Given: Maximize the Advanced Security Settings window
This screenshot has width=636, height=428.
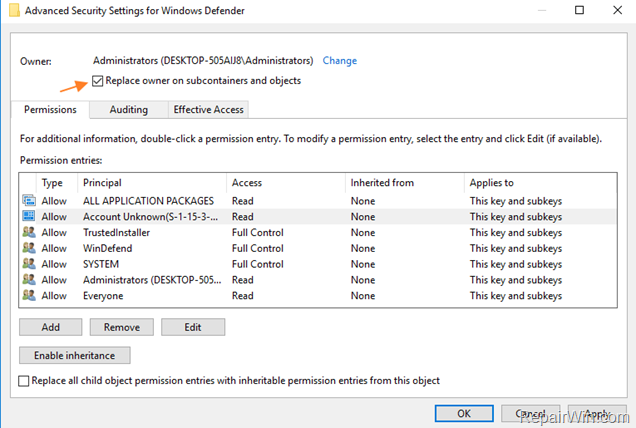Looking at the screenshot, I should [x=579, y=10].
